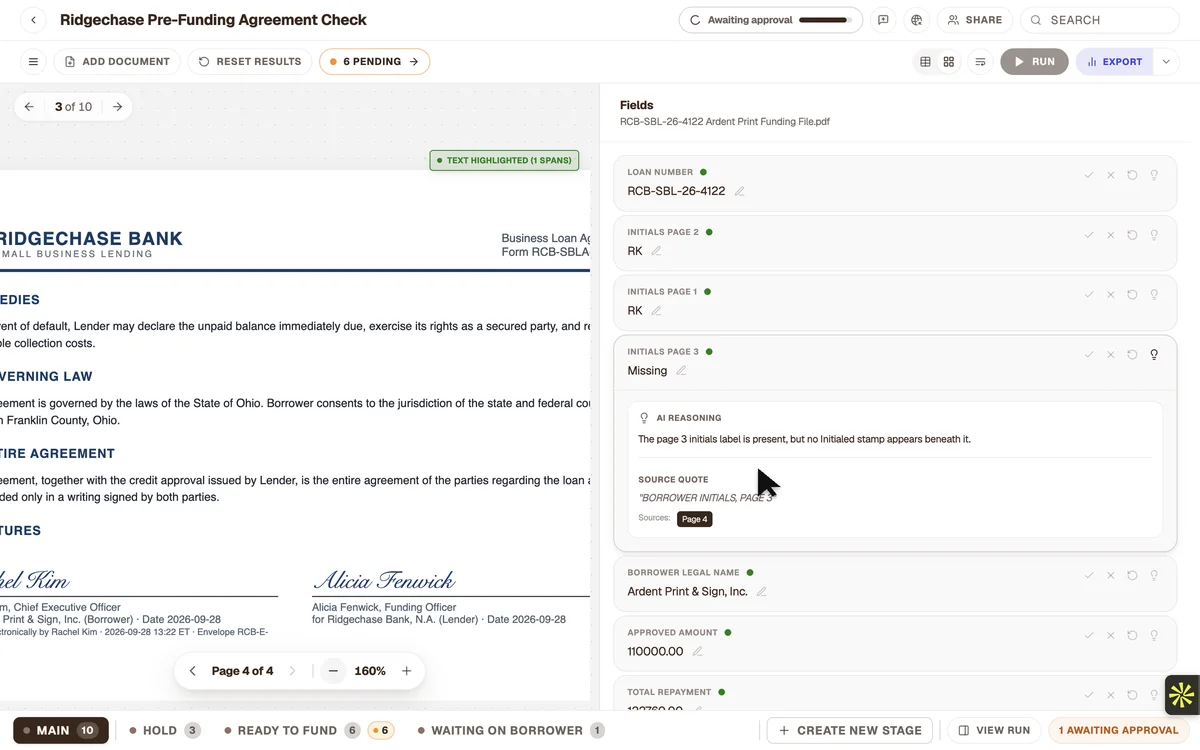Click the Search input field

(1100, 20)
